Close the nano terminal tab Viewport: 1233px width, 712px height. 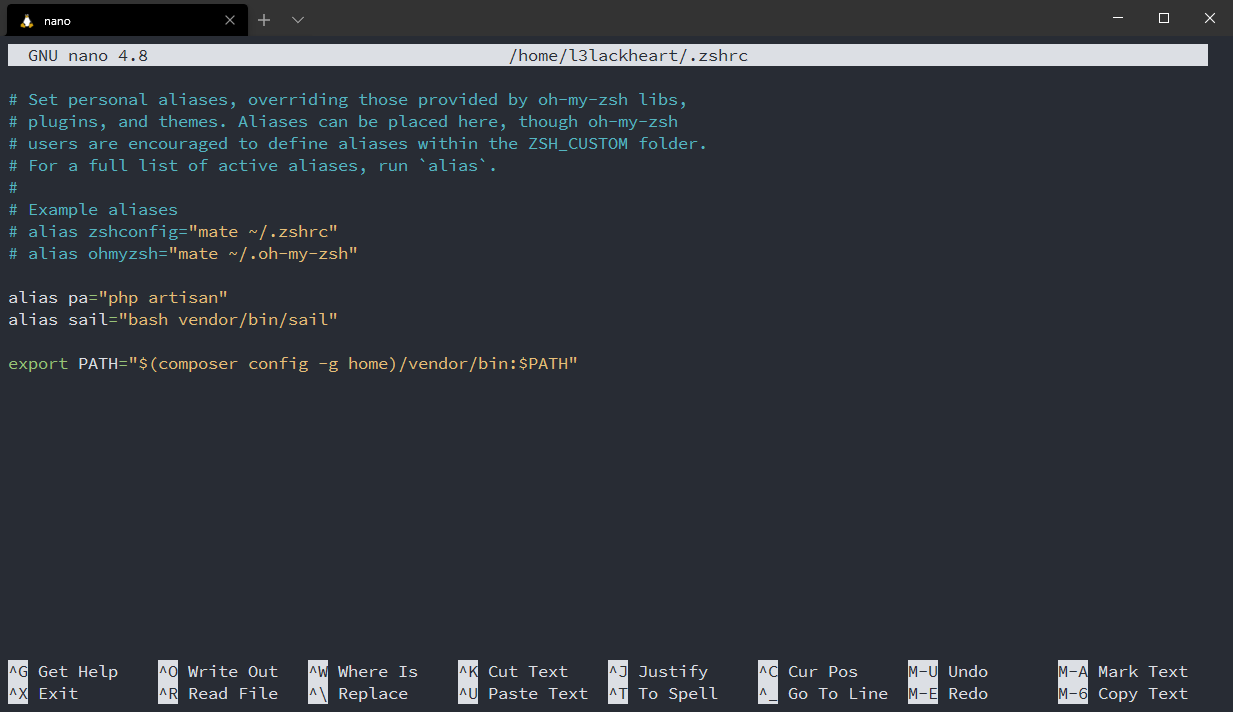[x=230, y=20]
